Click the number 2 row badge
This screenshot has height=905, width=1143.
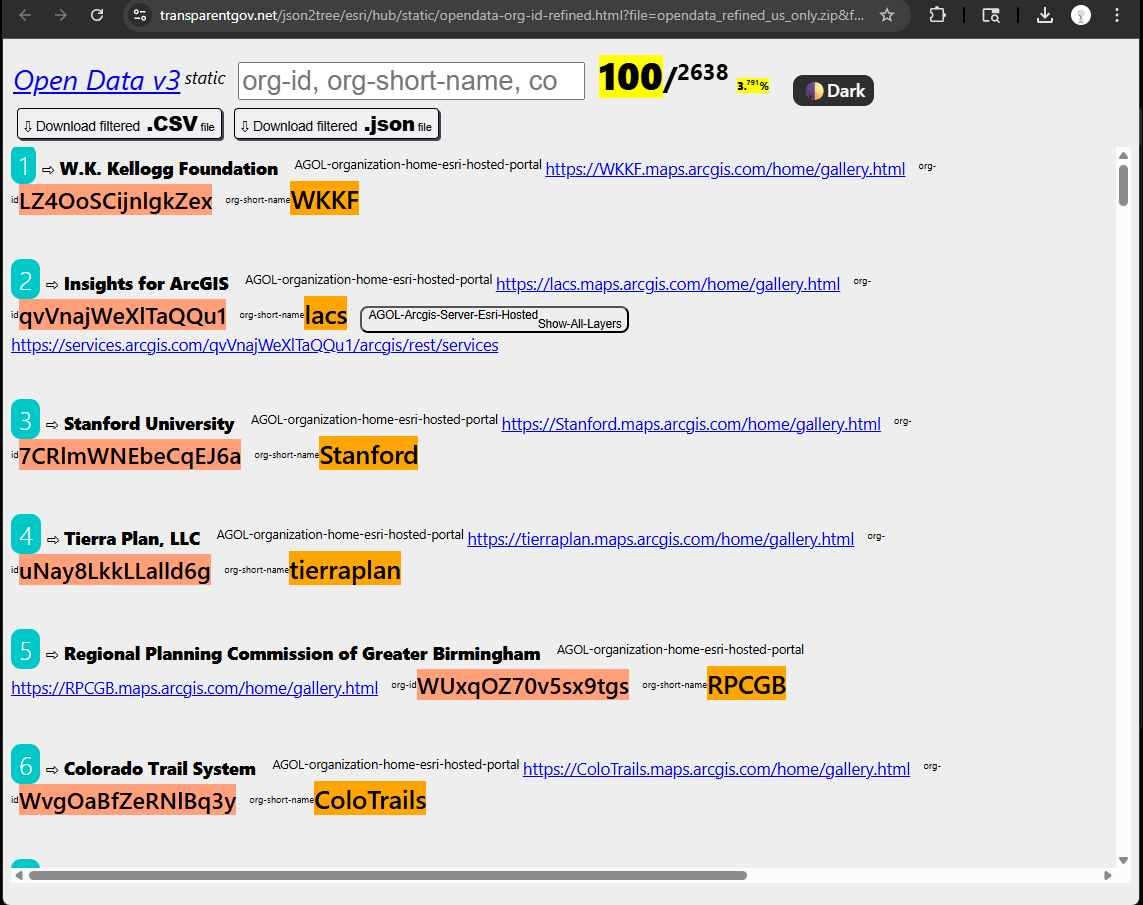coord(26,280)
